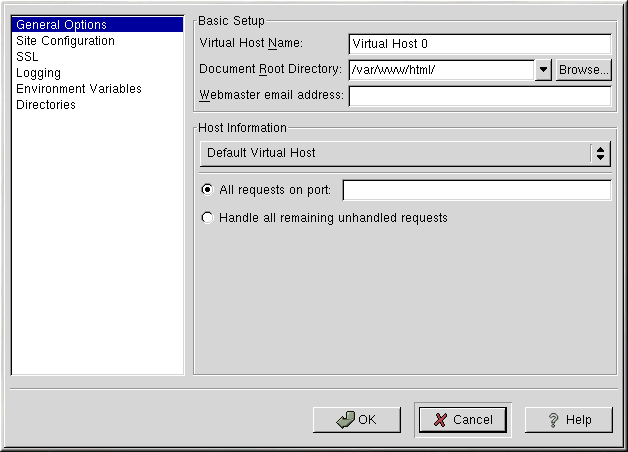The width and height of the screenshot is (628, 452).
Task: Open the Document Root Directory dropdown arrow
Action: coord(543,70)
